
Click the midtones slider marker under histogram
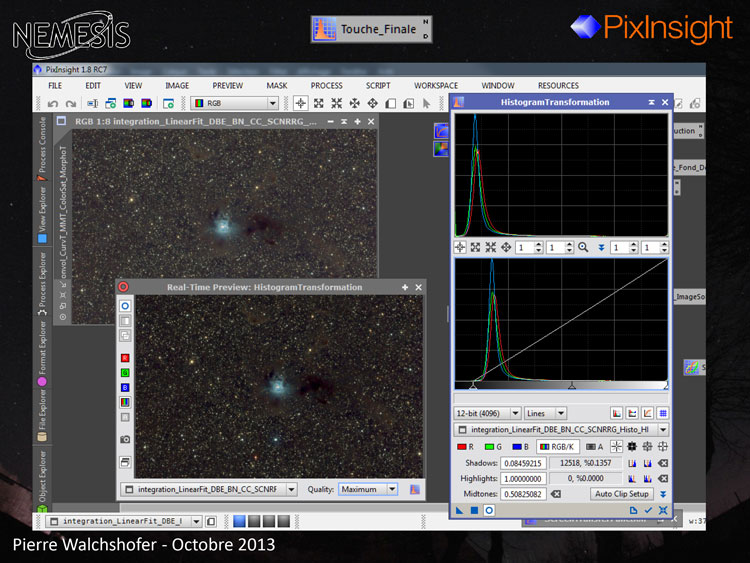(x=572, y=385)
